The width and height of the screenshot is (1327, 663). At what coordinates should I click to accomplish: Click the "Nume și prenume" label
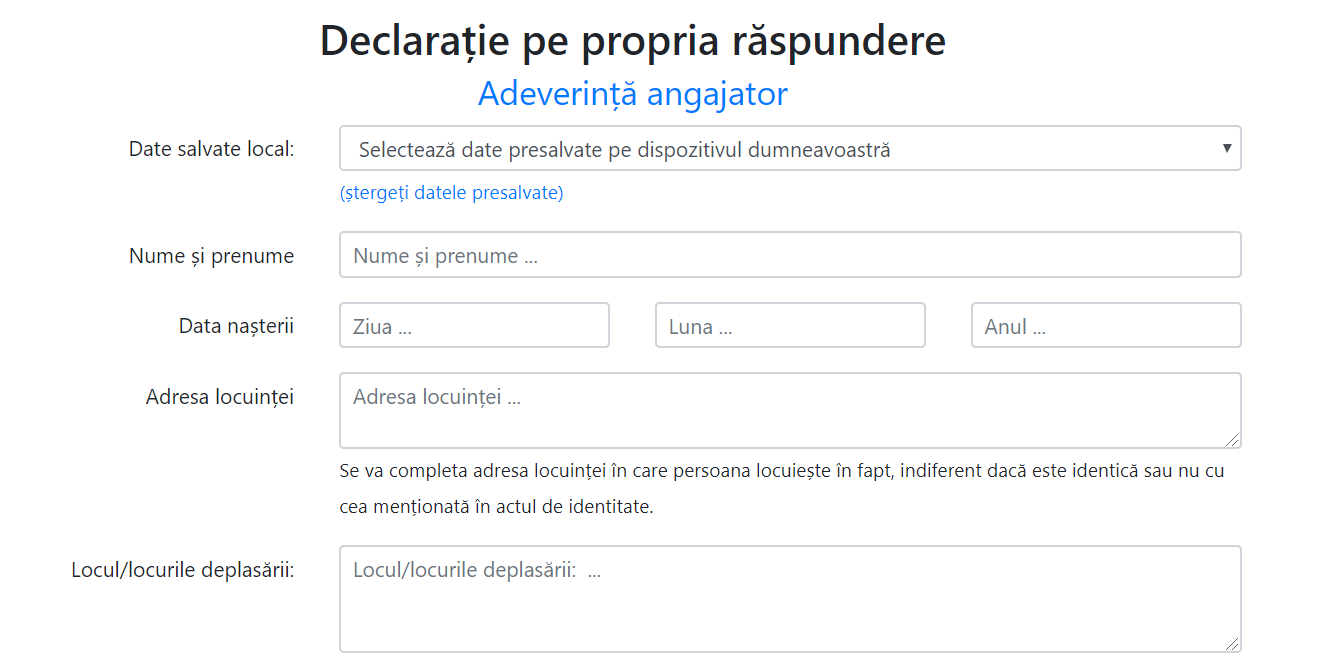(x=211, y=255)
